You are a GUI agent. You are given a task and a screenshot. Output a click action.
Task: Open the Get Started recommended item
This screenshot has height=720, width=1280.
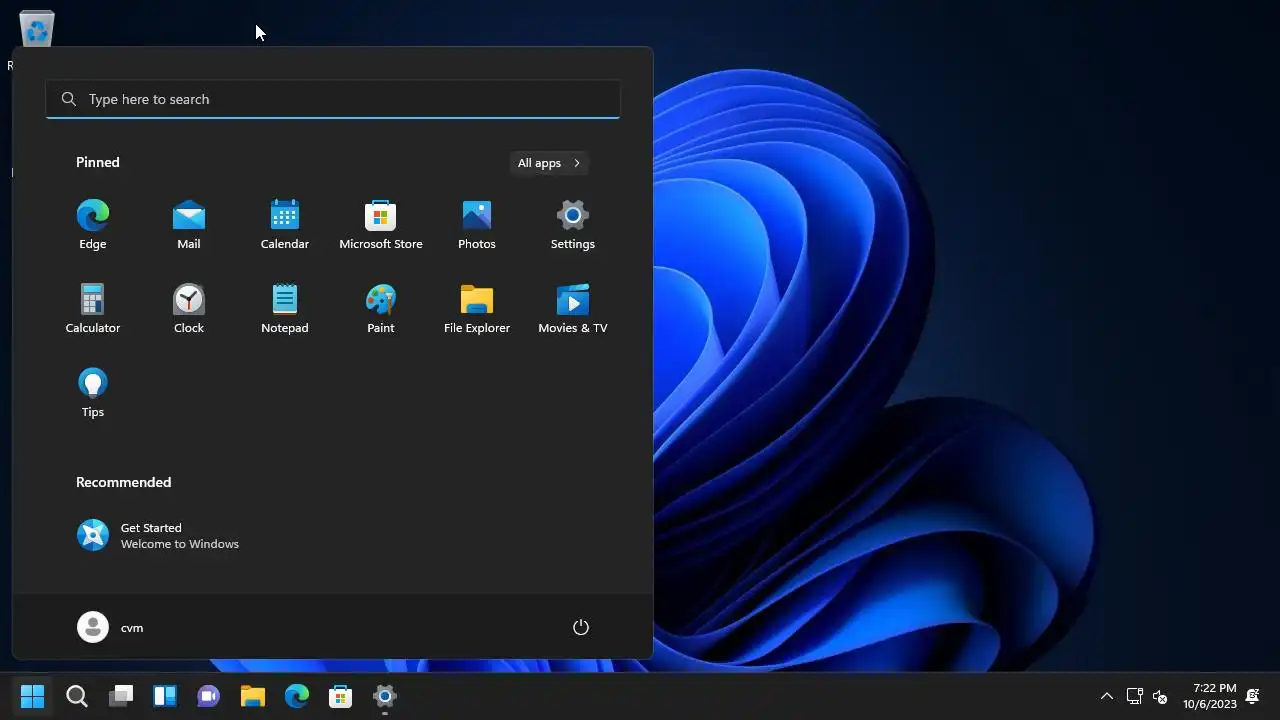click(x=160, y=536)
